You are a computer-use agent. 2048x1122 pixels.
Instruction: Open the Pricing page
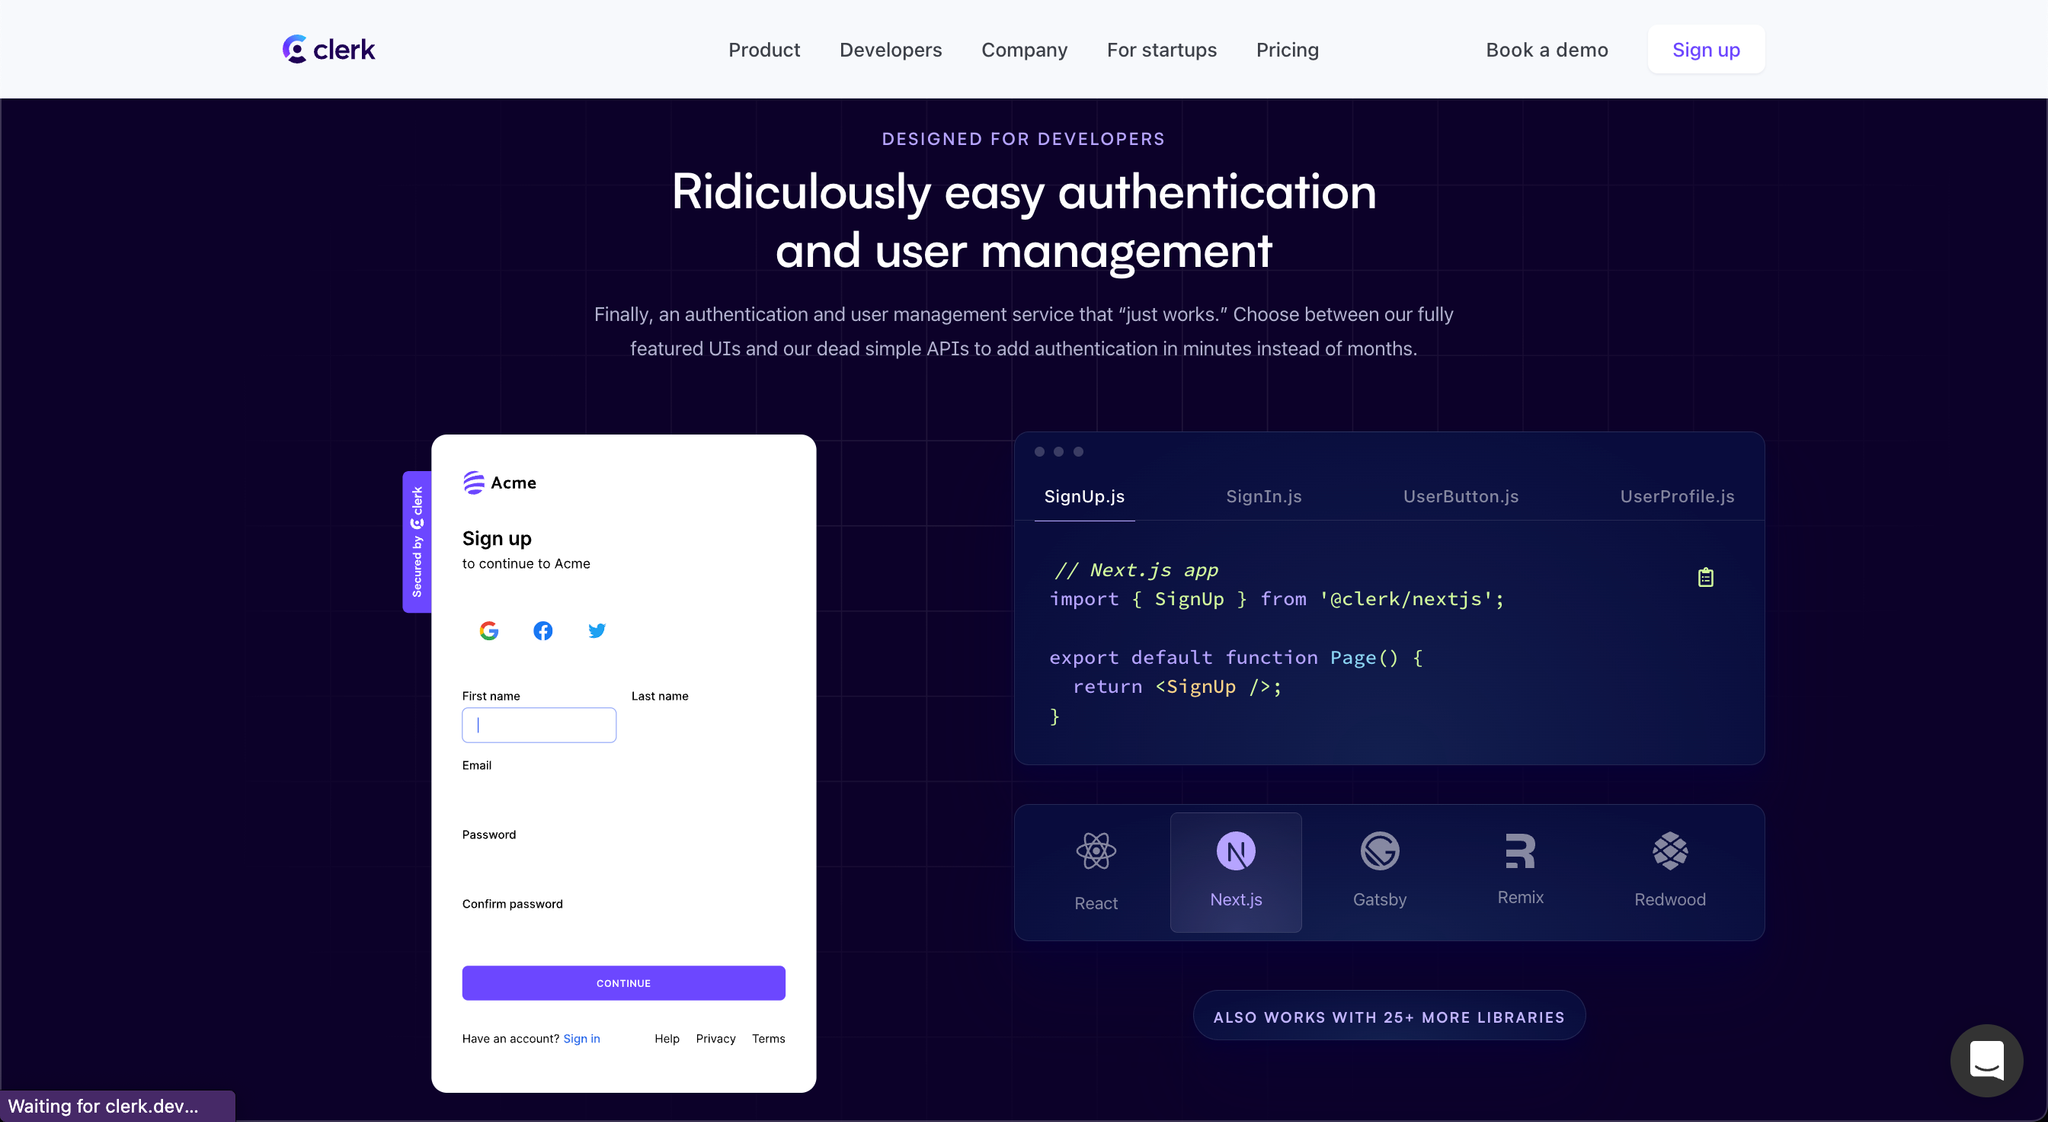pyautogui.click(x=1287, y=50)
